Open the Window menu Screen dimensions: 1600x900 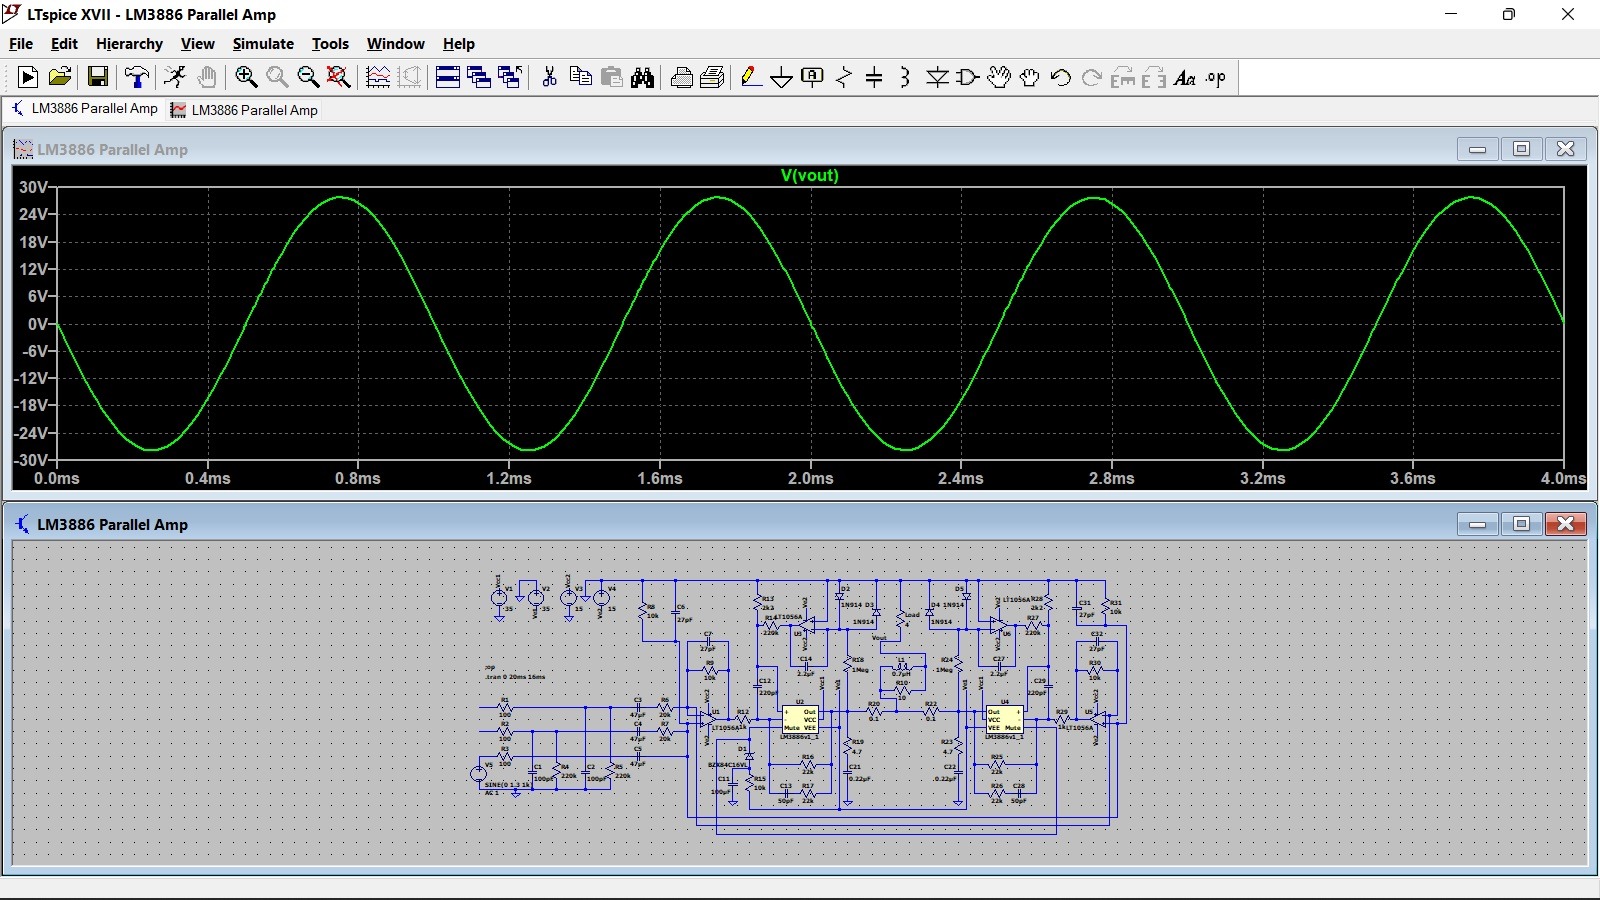click(x=395, y=44)
